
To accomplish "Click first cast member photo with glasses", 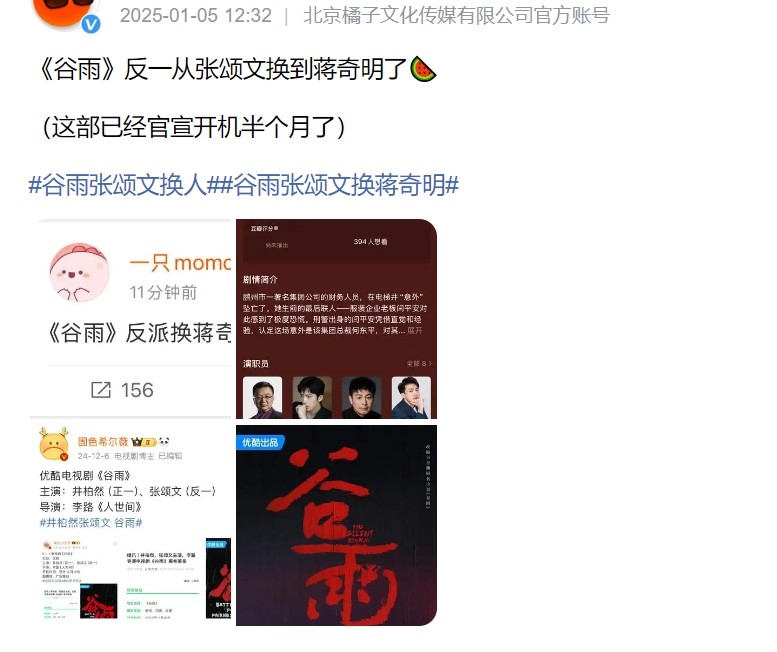I will click(263, 398).
